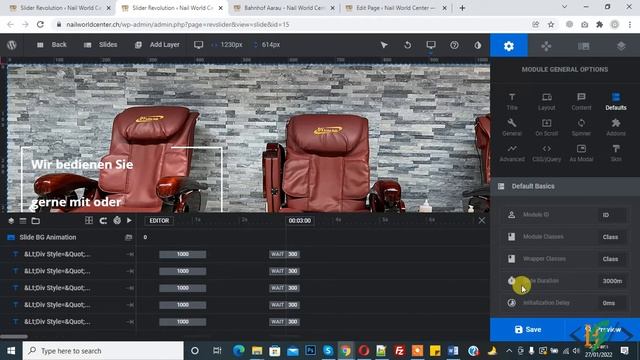The image size is (640, 360).
Task: Switch to the Edit Page browser tab
Action: coord(396,8)
